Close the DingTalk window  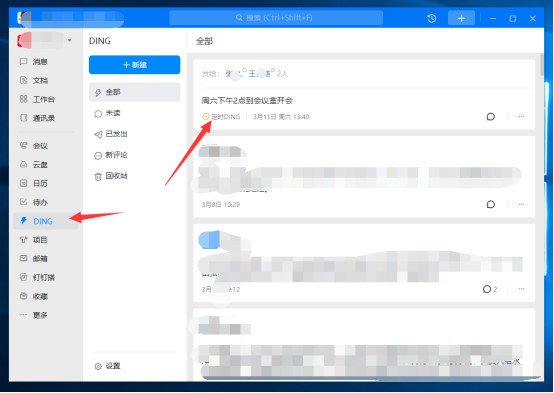532,18
